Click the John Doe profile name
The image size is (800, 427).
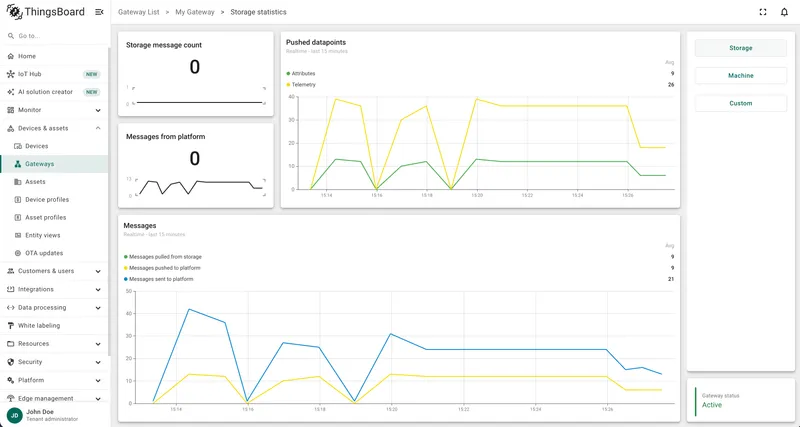[x=40, y=412]
